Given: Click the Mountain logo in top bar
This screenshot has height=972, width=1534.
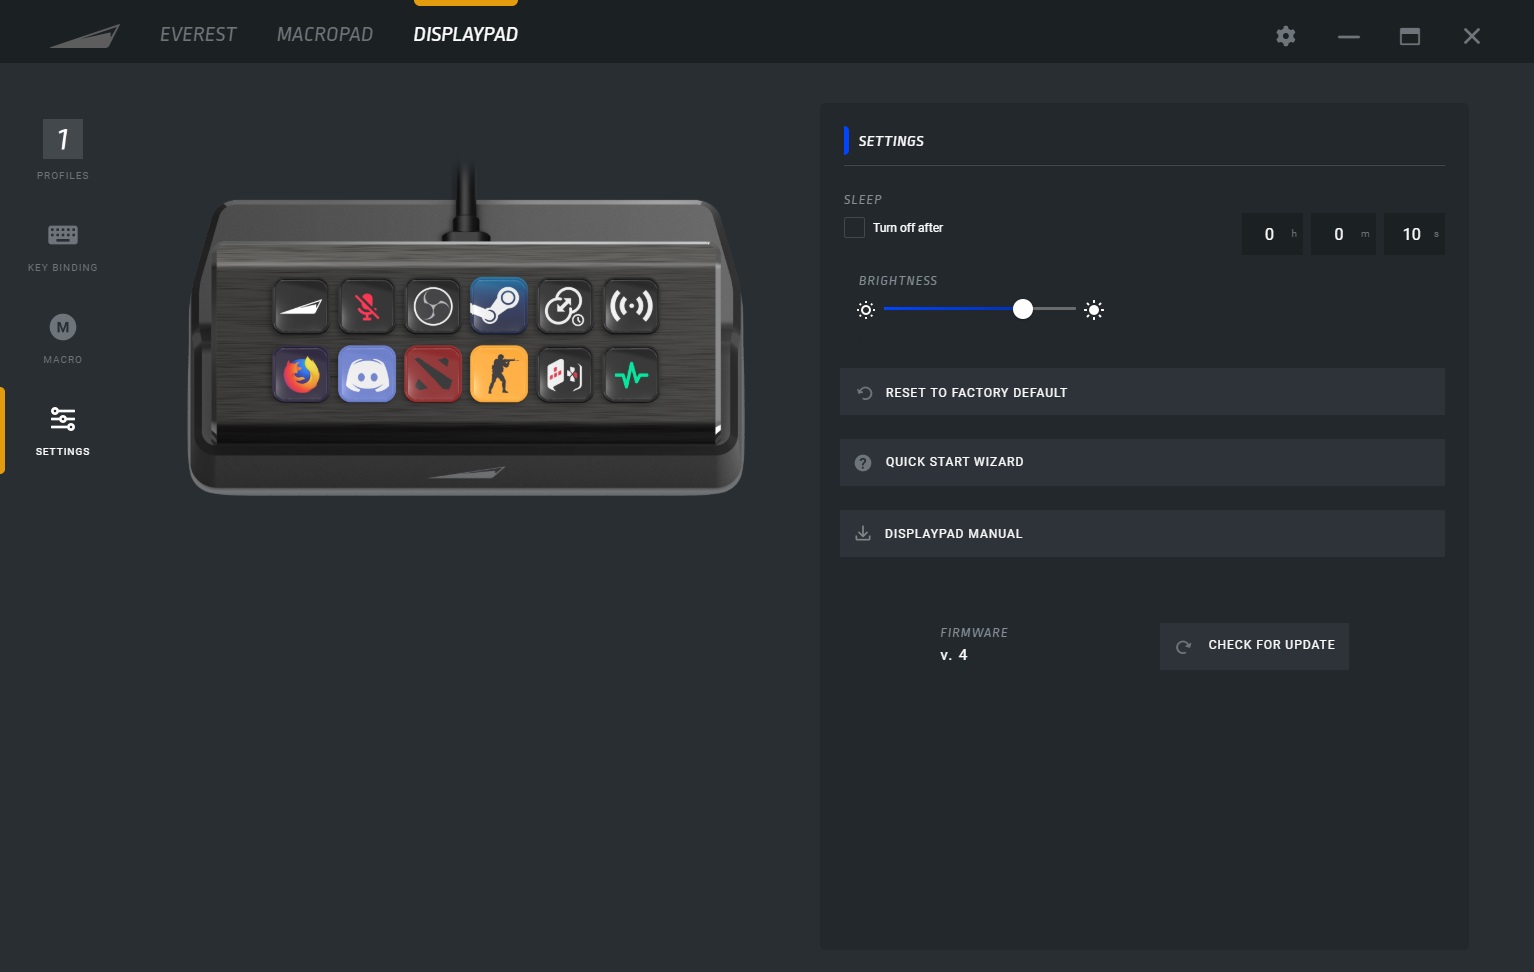Looking at the screenshot, I should coord(85,36).
